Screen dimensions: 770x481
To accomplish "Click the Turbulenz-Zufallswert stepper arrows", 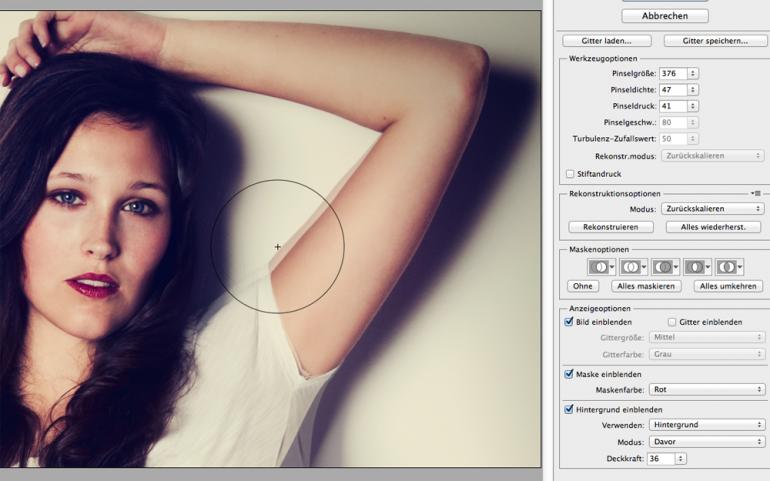I will [x=692, y=139].
